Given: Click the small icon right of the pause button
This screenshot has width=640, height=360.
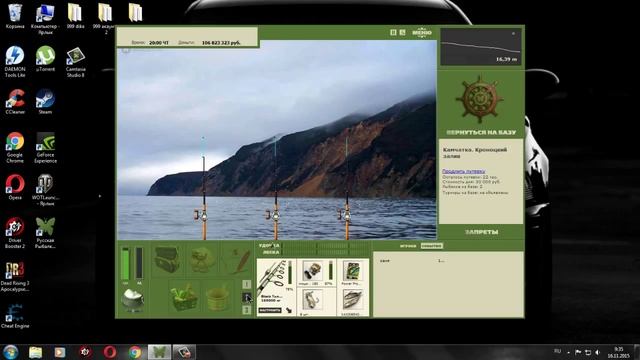Looking at the screenshot, I should (402, 32).
